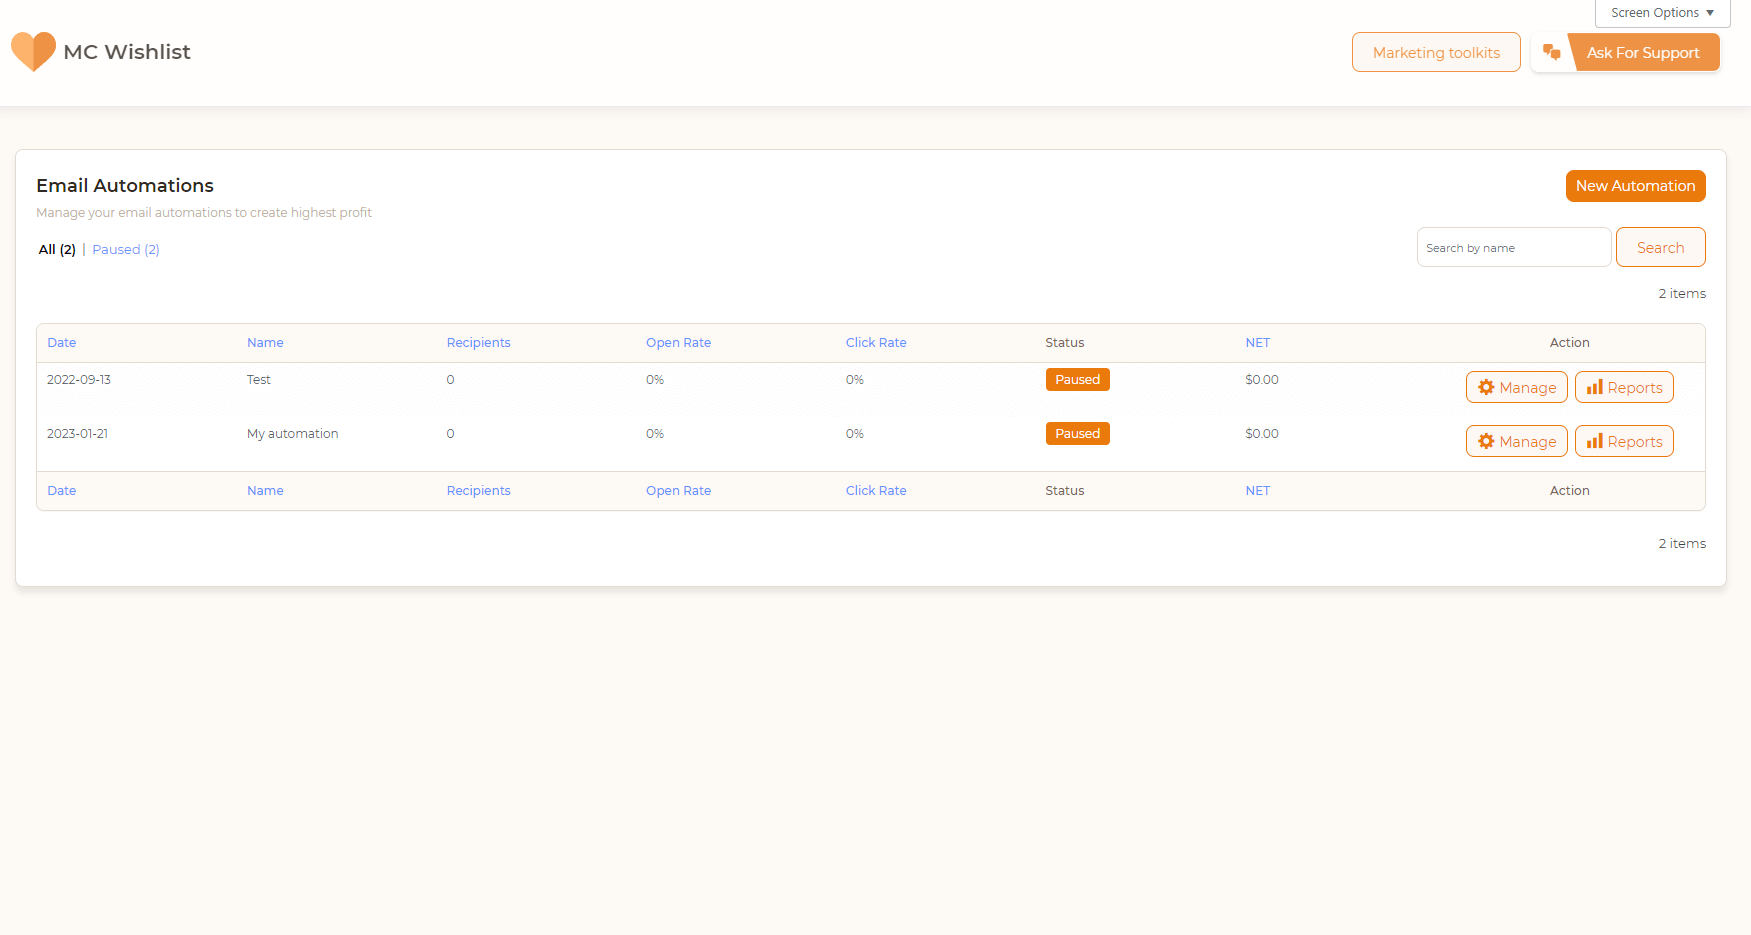Screen dimensions: 1751x935
Task: Focus the Search by name field
Action: [x=1512, y=248]
